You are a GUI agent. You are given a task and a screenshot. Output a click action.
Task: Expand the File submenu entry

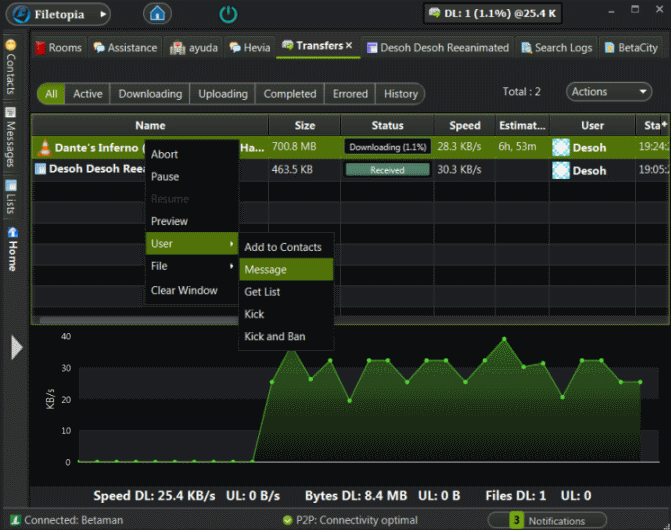click(192, 266)
